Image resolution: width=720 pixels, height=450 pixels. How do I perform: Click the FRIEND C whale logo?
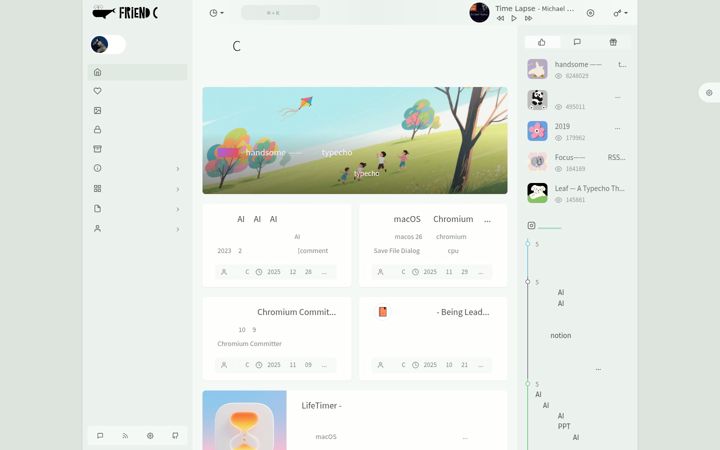tap(125, 12)
